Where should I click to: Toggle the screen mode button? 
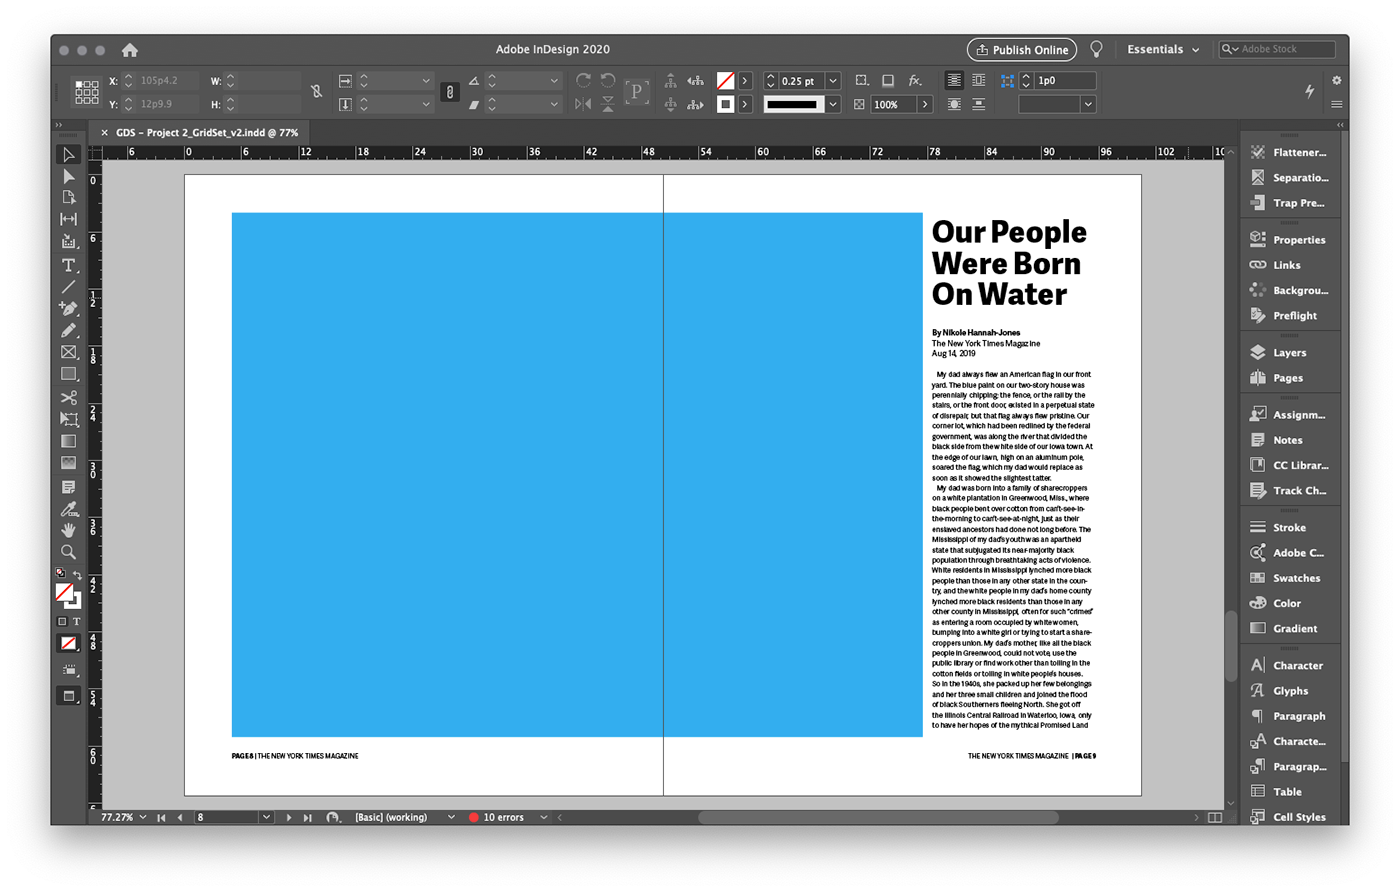click(x=68, y=696)
